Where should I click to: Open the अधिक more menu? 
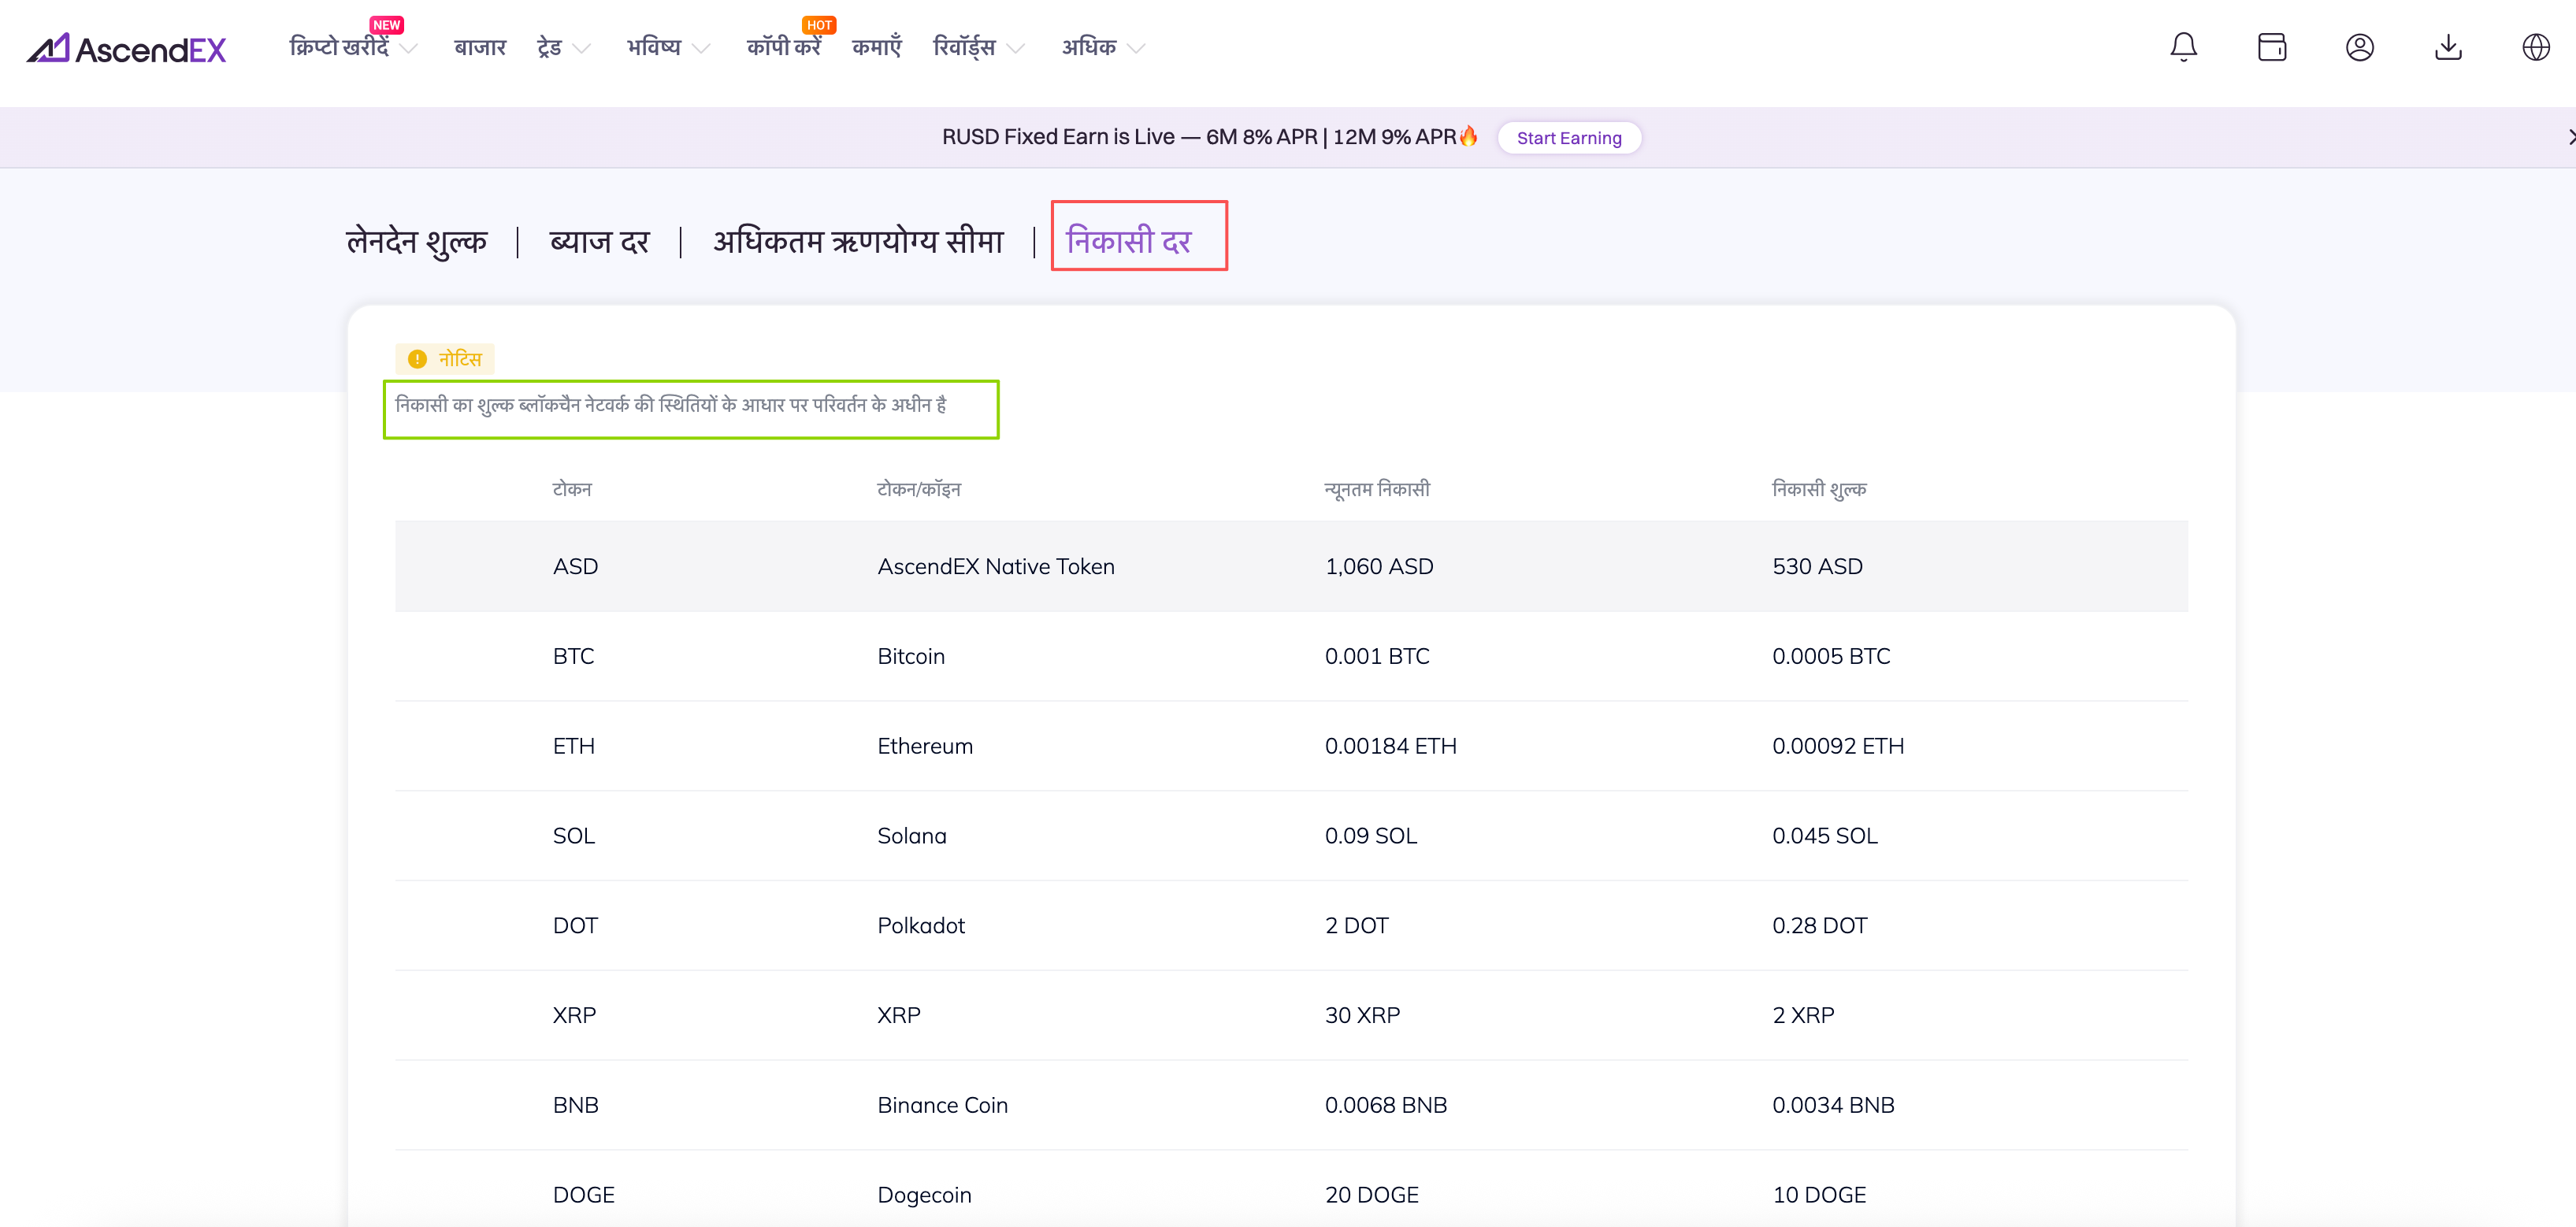1101,47
